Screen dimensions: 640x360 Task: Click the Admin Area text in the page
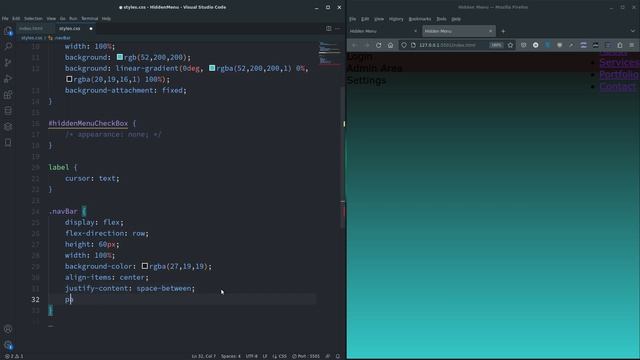point(374,68)
